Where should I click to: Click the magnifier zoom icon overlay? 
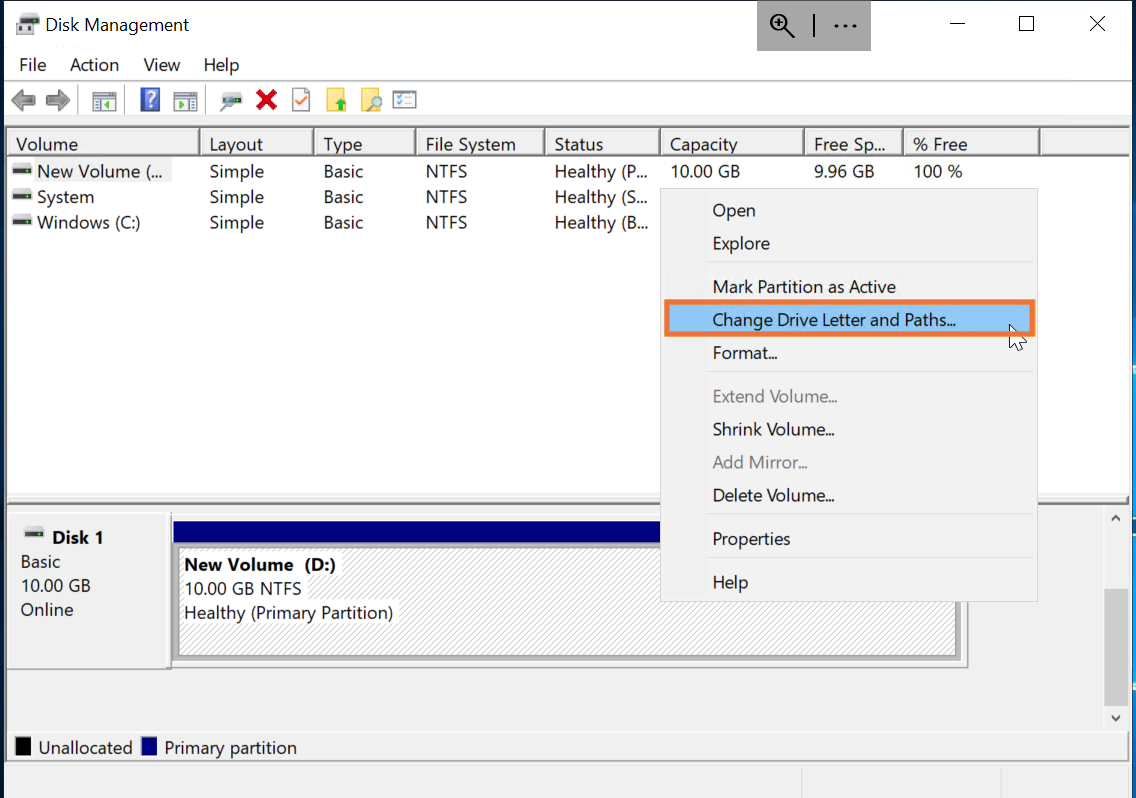tap(782, 25)
